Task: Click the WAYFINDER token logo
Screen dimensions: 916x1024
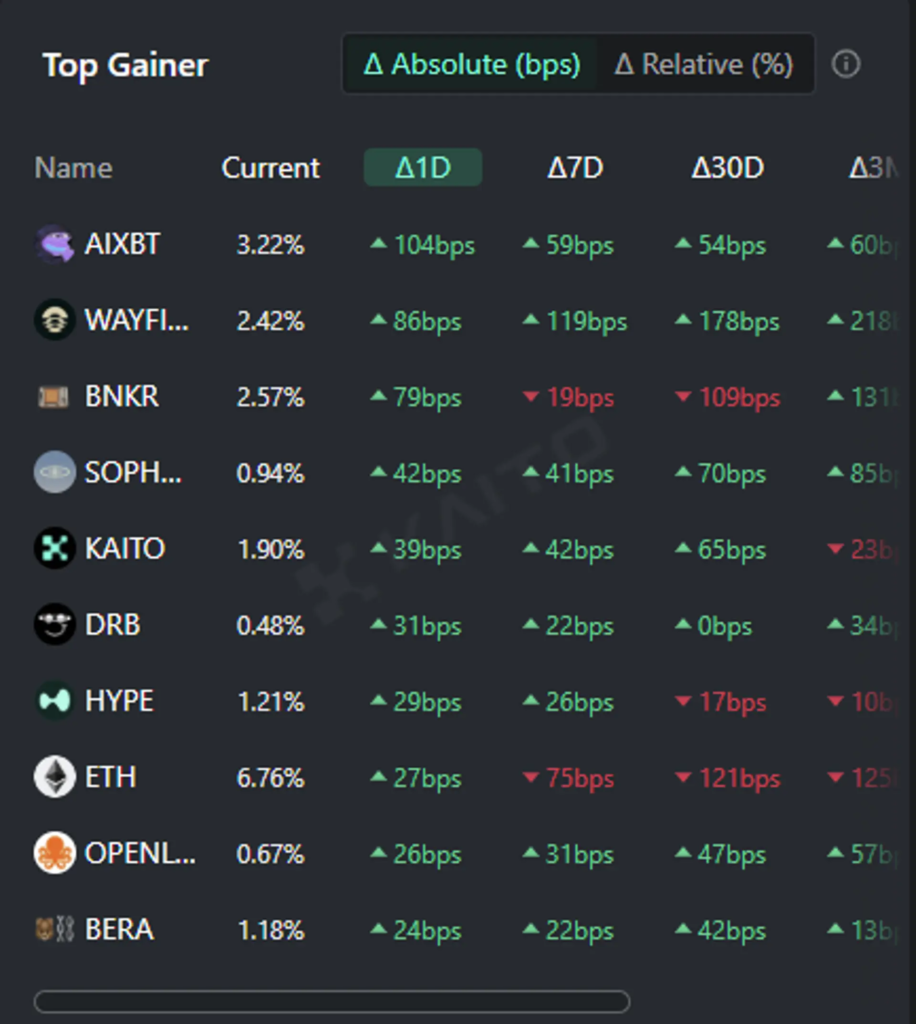Action: point(54,320)
